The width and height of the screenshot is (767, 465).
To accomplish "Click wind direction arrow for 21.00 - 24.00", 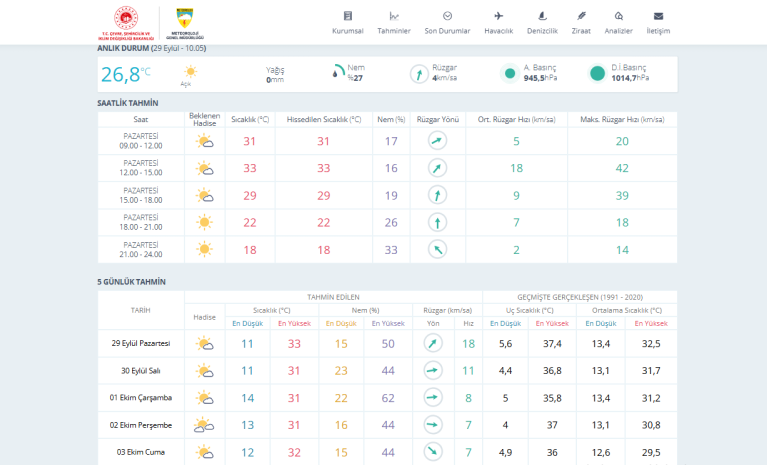I will (x=437, y=249).
